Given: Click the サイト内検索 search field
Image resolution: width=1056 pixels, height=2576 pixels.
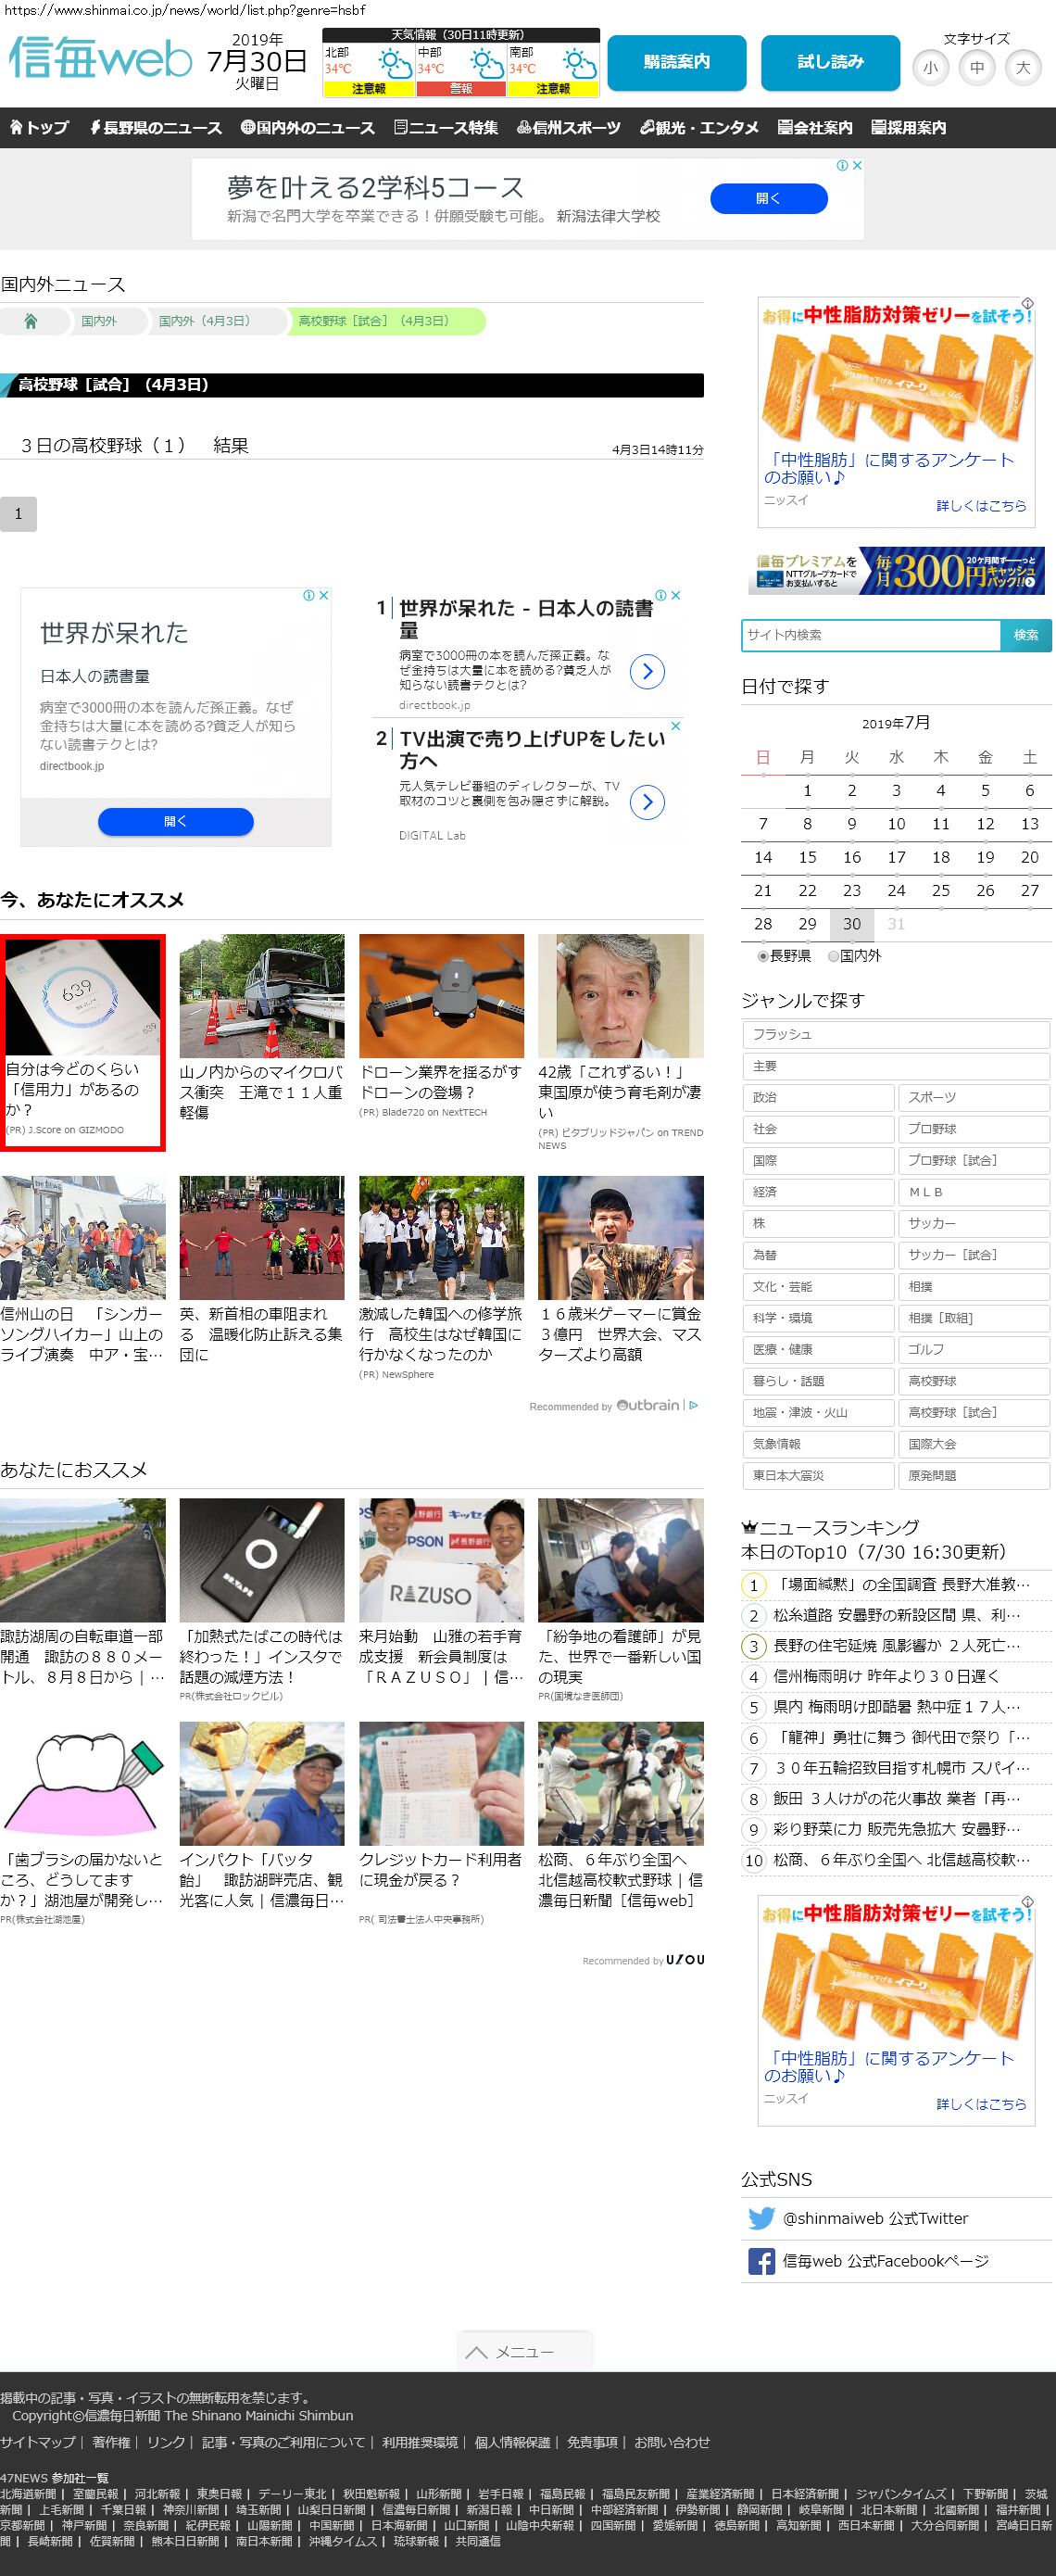Looking at the screenshot, I should coord(870,635).
